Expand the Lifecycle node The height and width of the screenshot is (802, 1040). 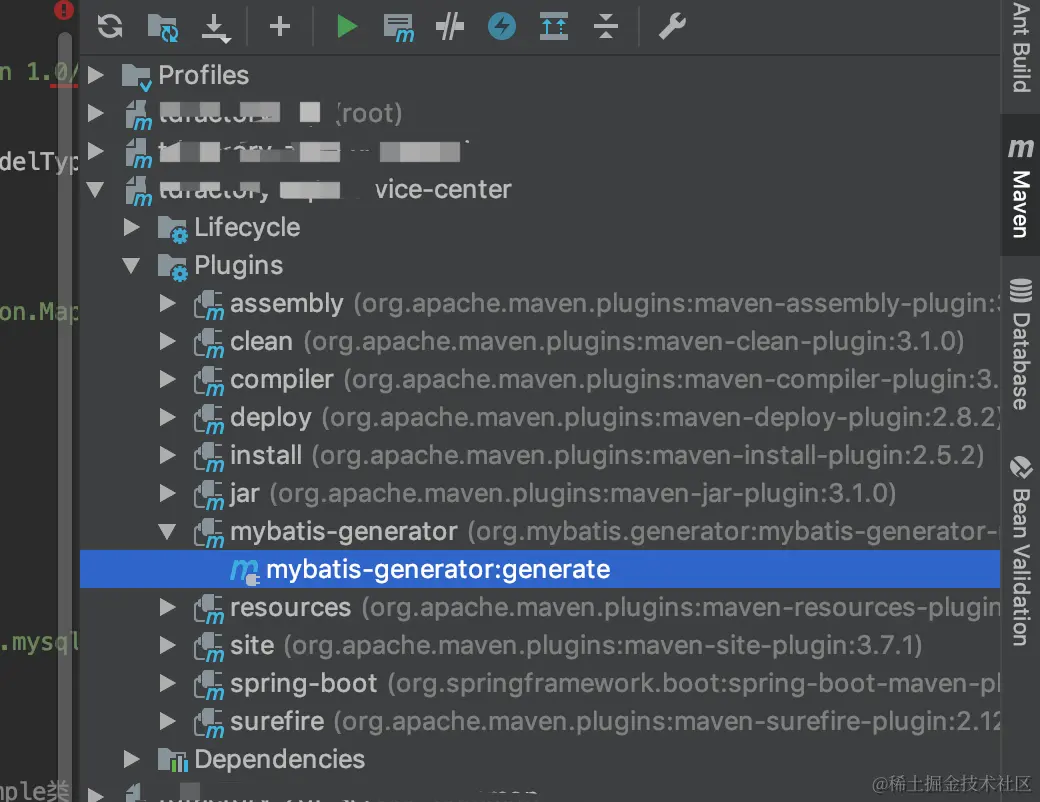(132, 228)
